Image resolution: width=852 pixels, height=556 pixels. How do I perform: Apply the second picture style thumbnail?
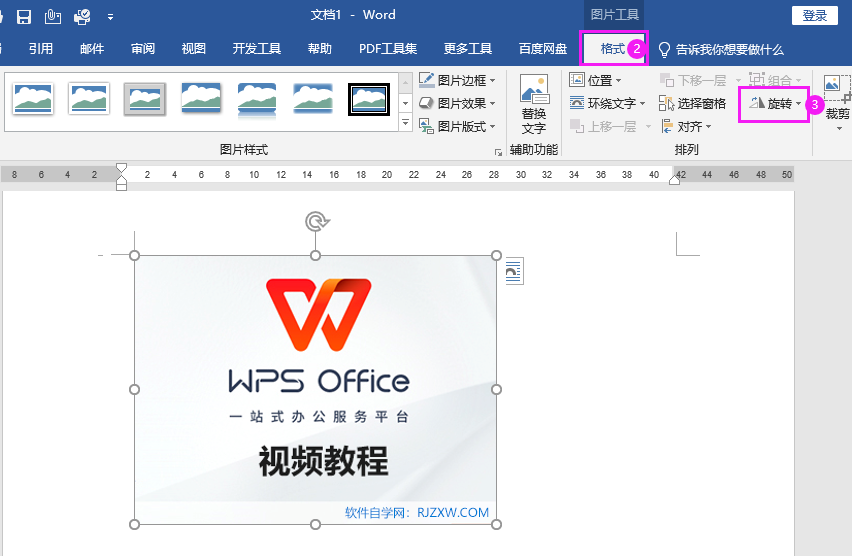coord(89,98)
